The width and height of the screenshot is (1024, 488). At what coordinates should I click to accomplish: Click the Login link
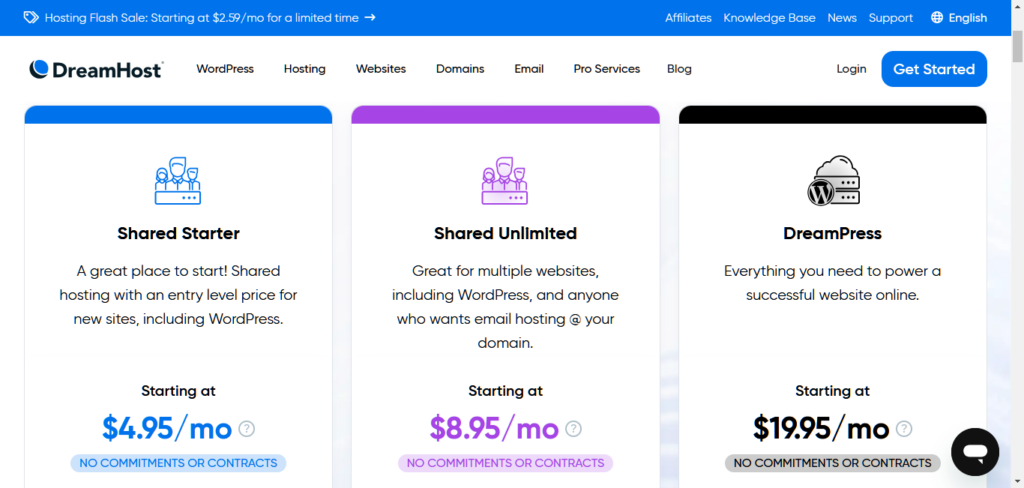point(852,69)
